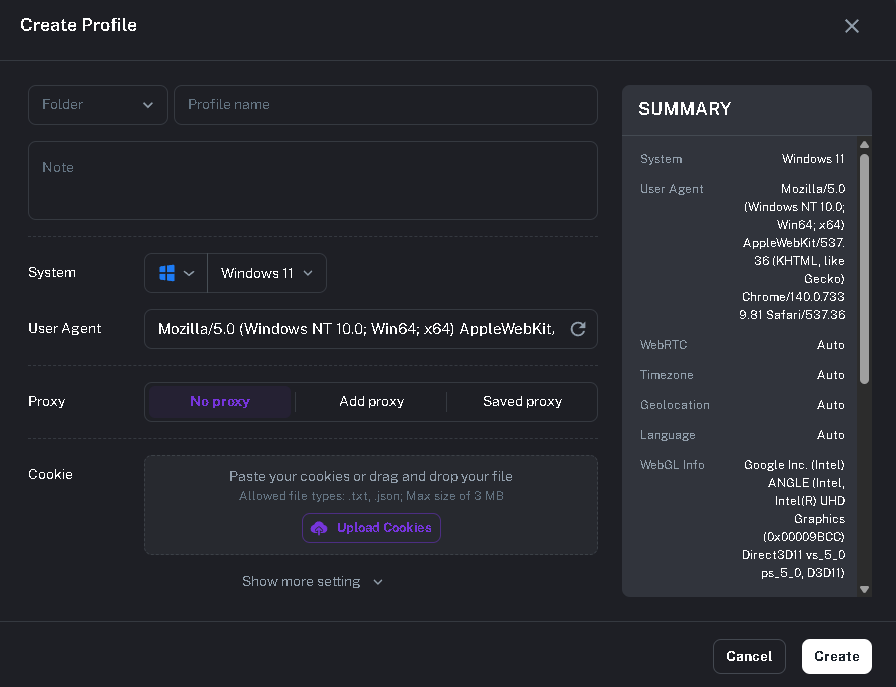Open the operating system type chevron
Screen dimensions: 896x687
pyautogui.click(x=189, y=273)
